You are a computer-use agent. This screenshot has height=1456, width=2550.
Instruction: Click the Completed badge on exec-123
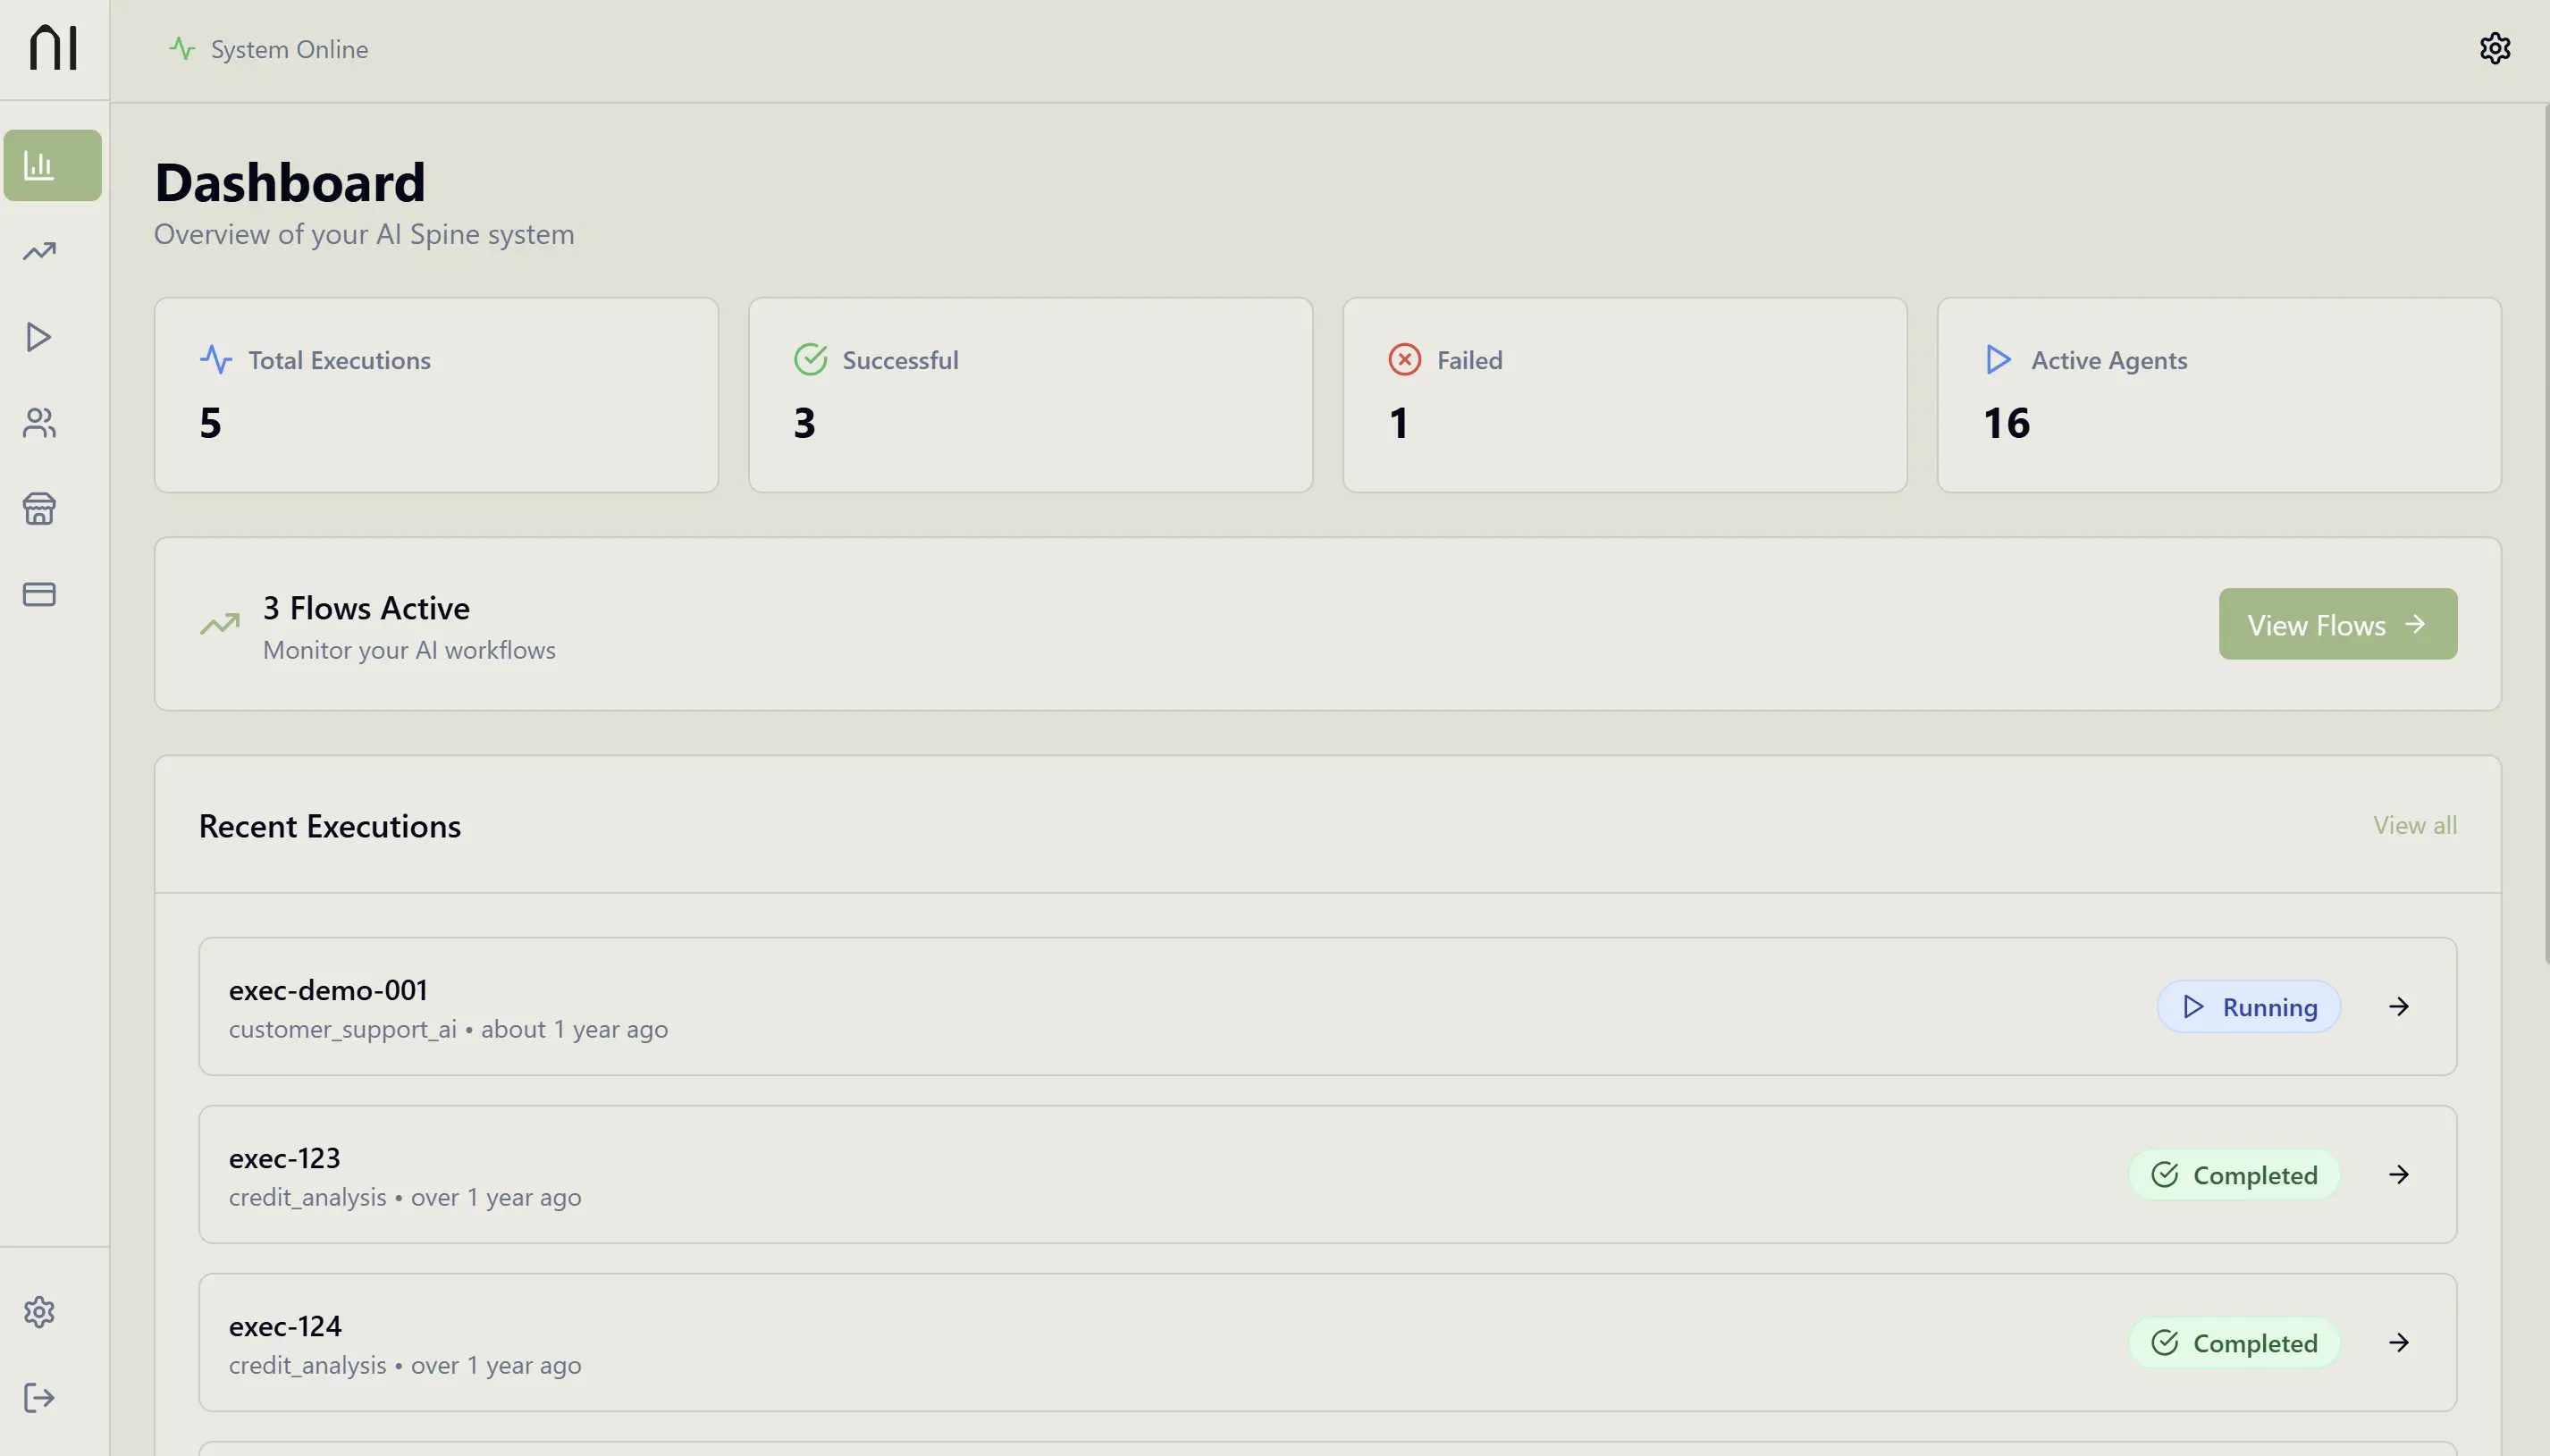[x=2234, y=1174]
